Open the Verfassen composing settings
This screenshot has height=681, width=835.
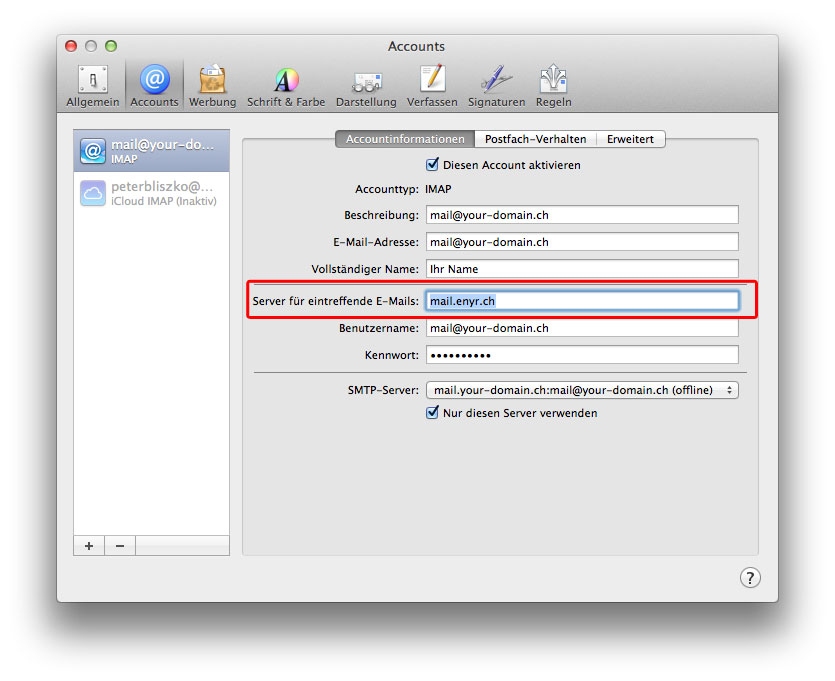click(x=432, y=86)
